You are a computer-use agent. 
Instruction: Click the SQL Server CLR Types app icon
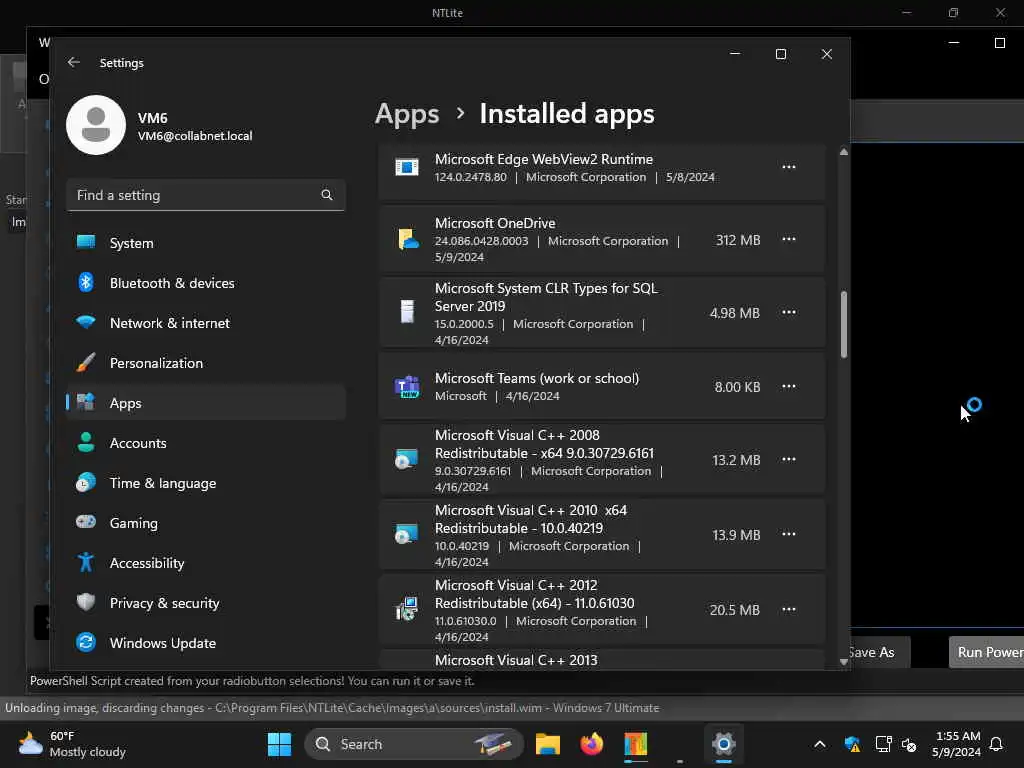point(407,312)
